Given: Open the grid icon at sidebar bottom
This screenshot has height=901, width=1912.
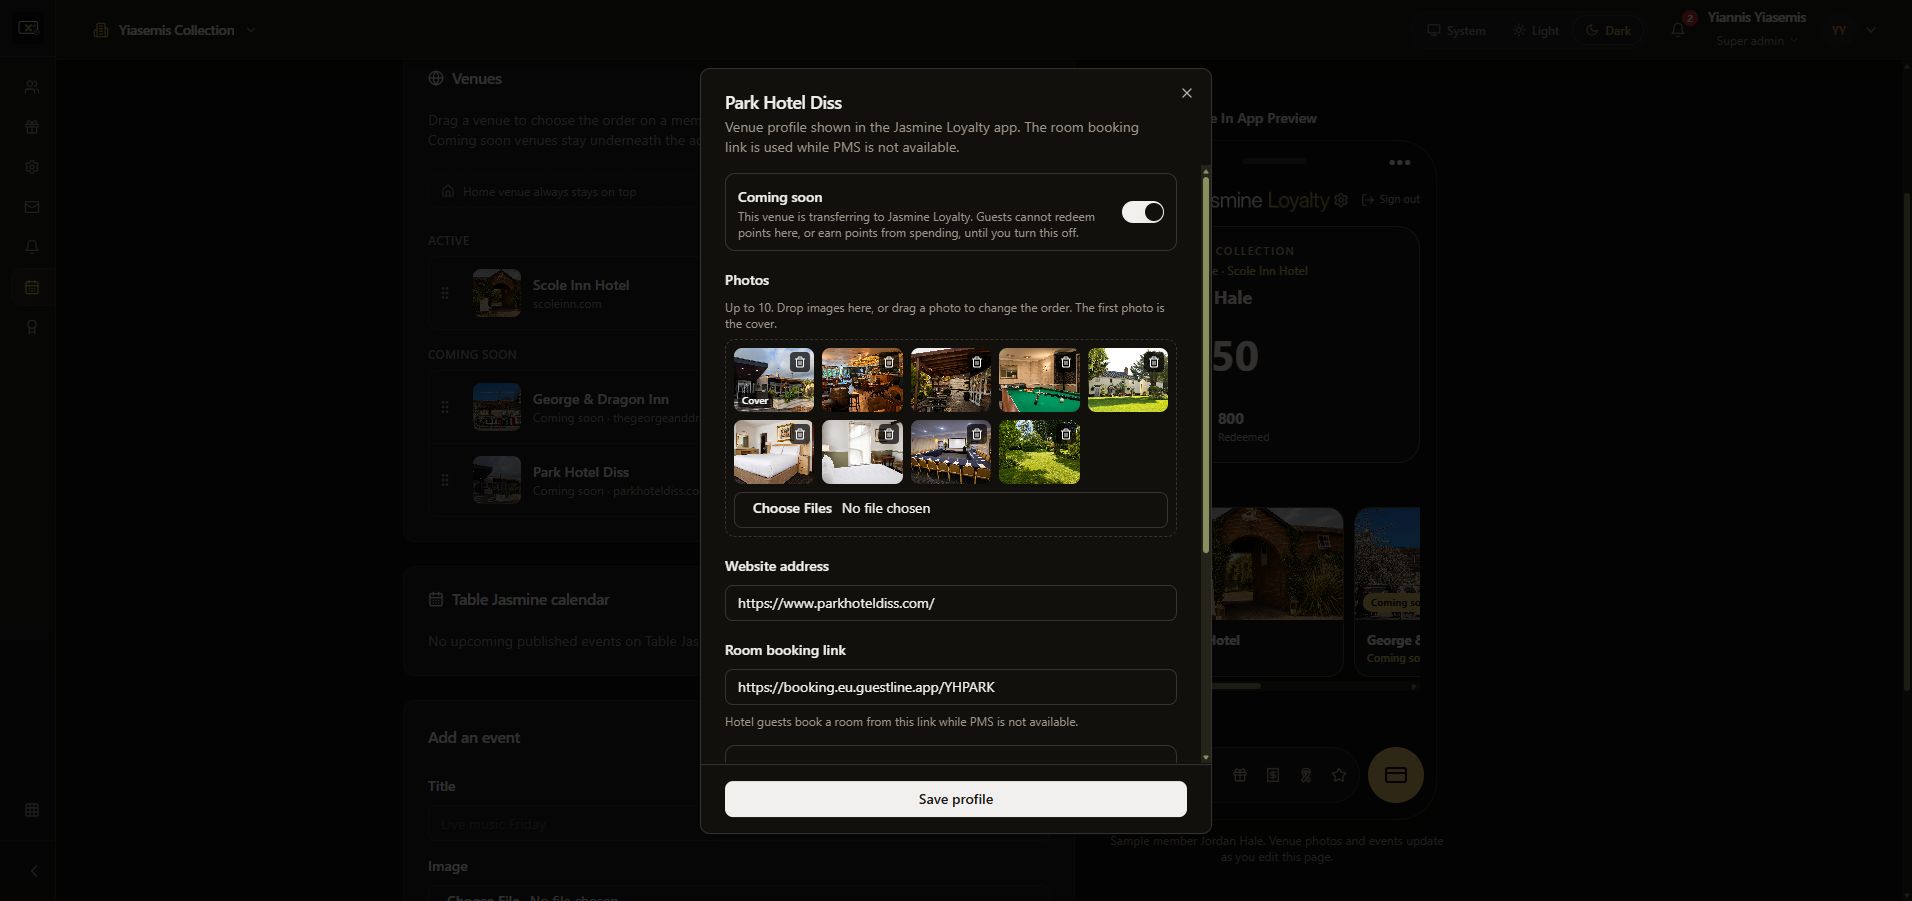Looking at the screenshot, I should coord(32,810).
